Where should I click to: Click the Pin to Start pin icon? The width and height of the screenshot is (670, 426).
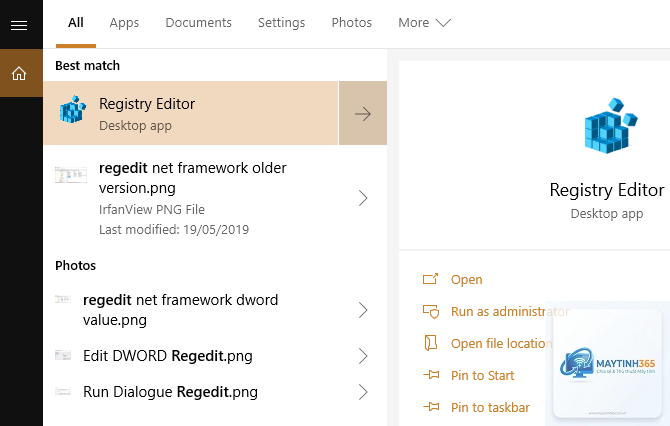tap(431, 375)
